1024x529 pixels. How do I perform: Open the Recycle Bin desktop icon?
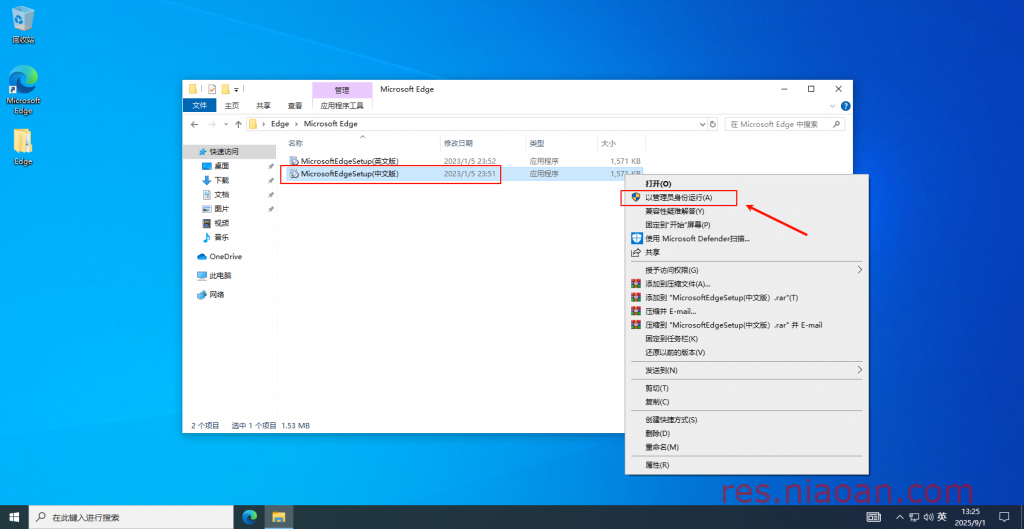[23, 25]
